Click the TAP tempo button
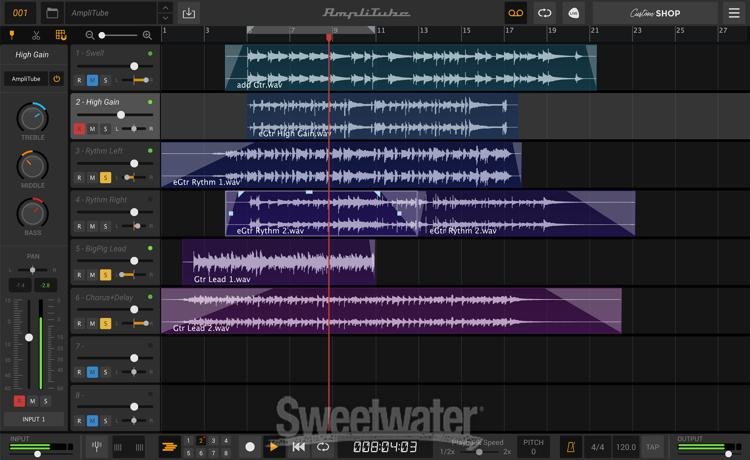This screenshot has height=460, width=750. pos(652,447)
